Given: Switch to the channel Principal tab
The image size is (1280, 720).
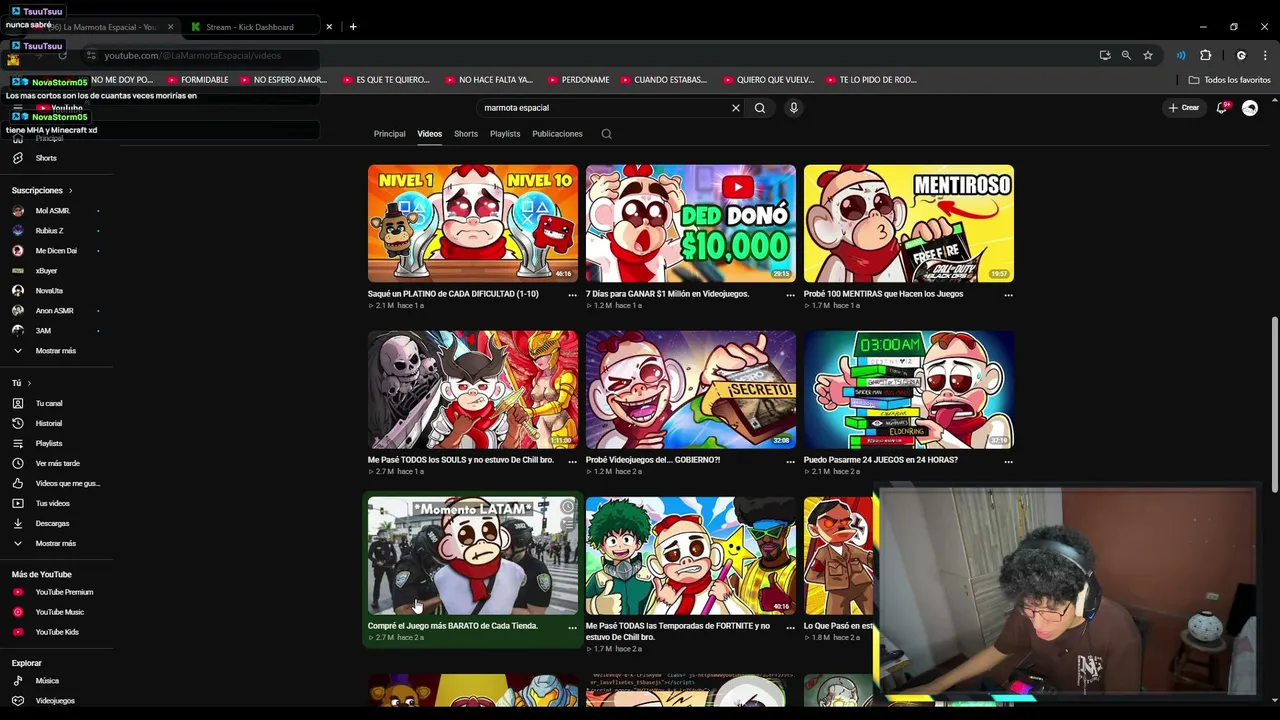Looking at the screenshot, I should pos(390,134).
